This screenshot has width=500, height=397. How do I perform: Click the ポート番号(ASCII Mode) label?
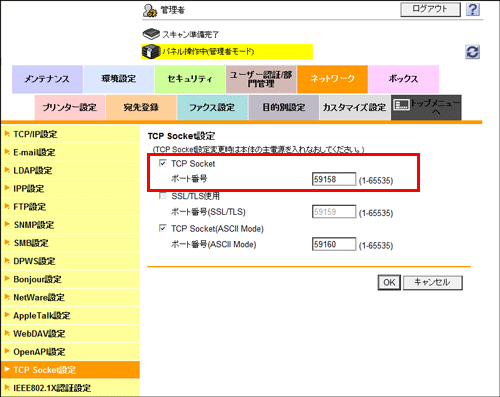[x=214, y=244]
